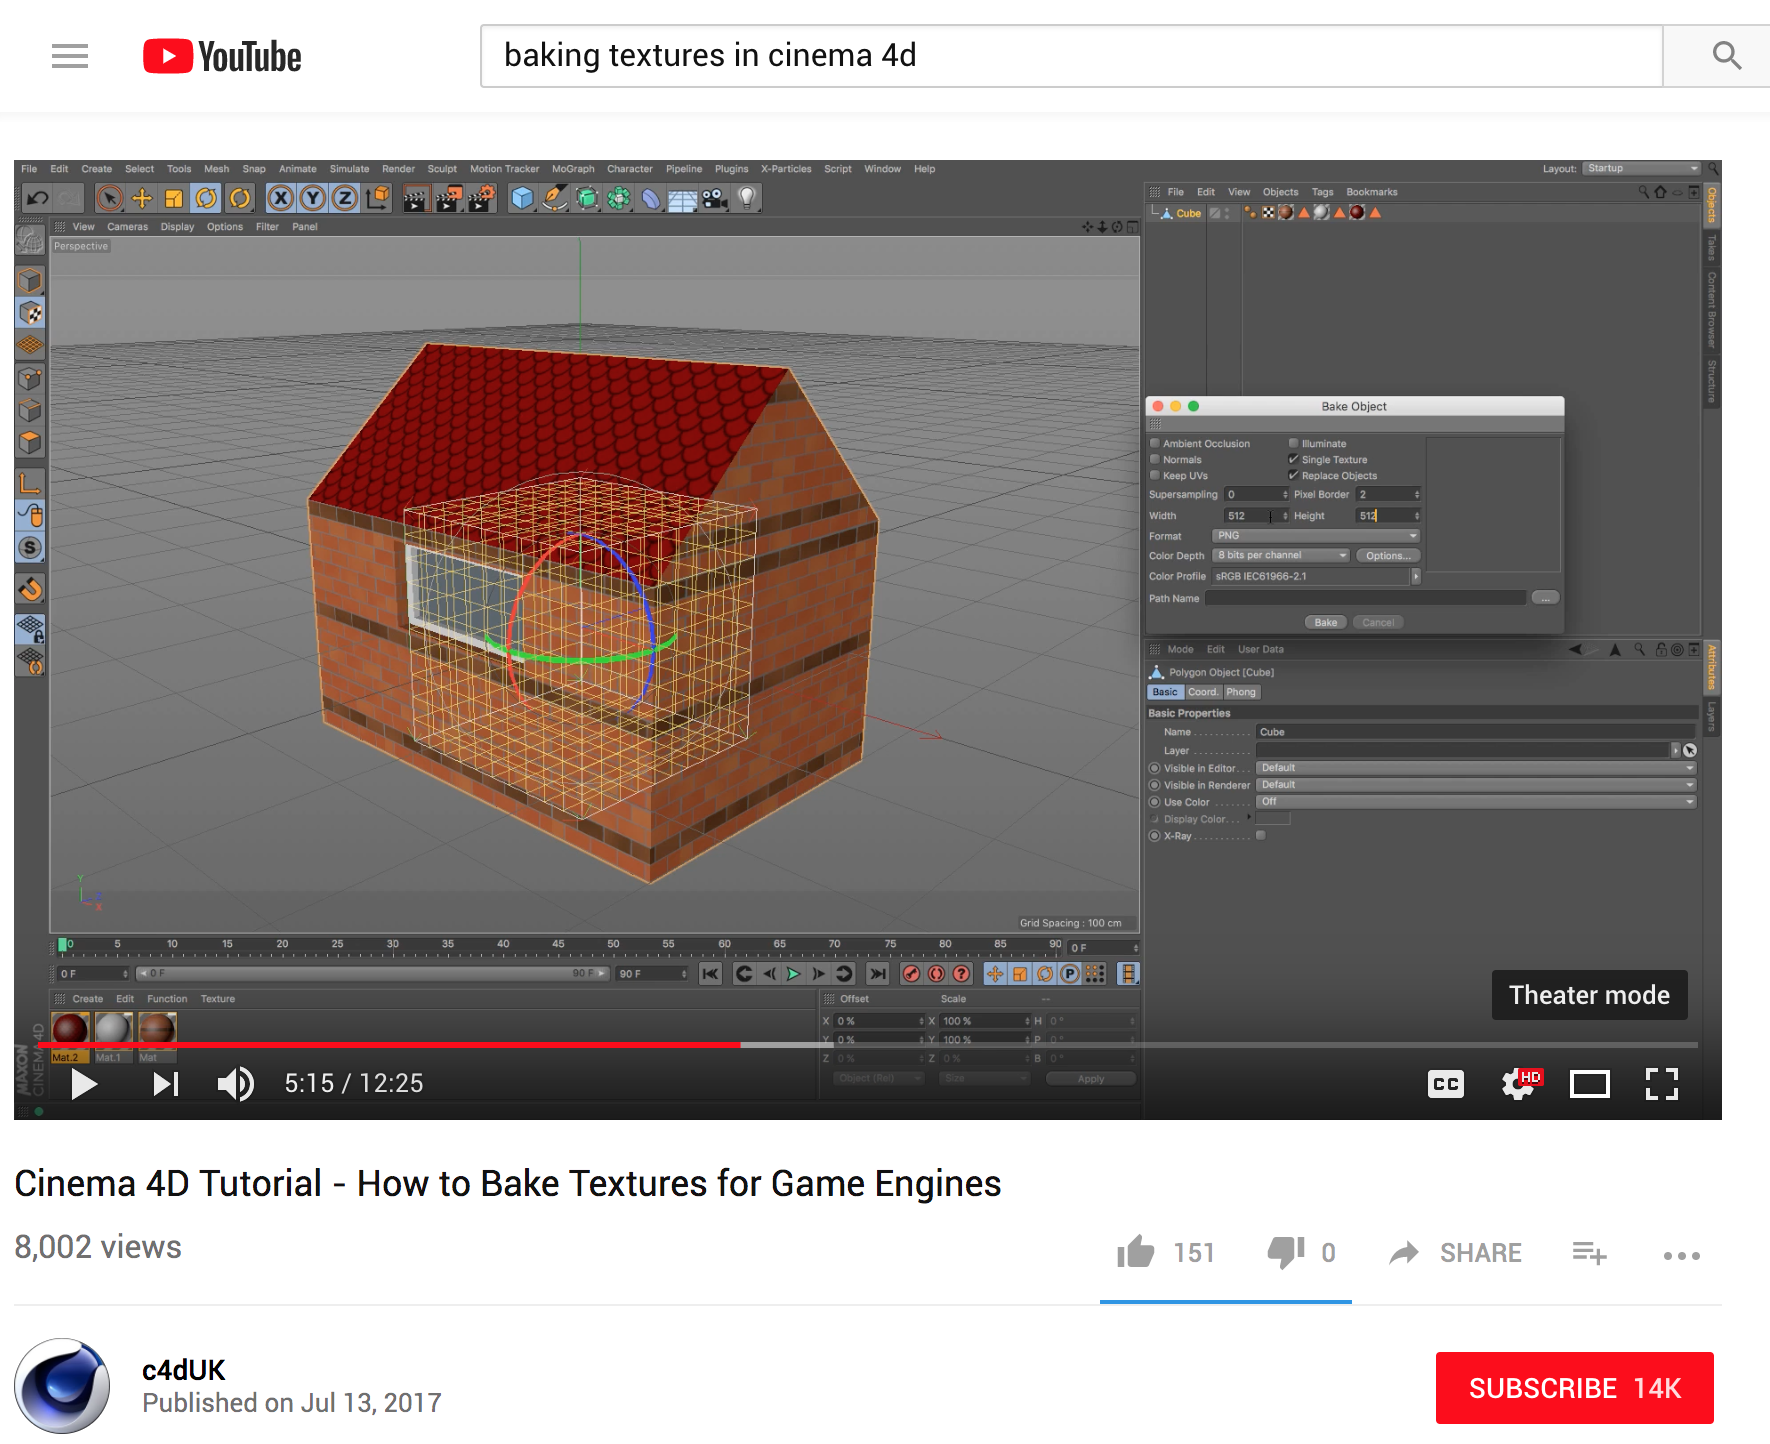Open the c4dUK channel avatar
The width and height of the screenshot is (1770, 1444).
pos(62,1387)
